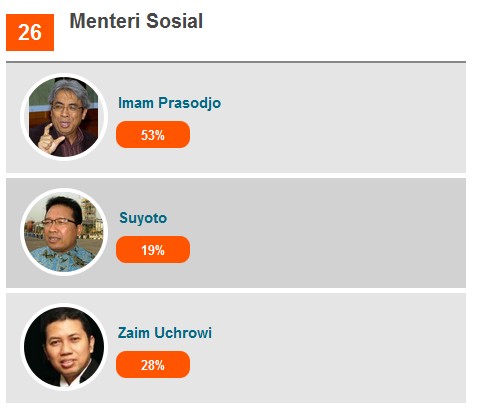Click the gray divider line under the heading
This screenshot has height=413, width=484.
tap(236, 62)
